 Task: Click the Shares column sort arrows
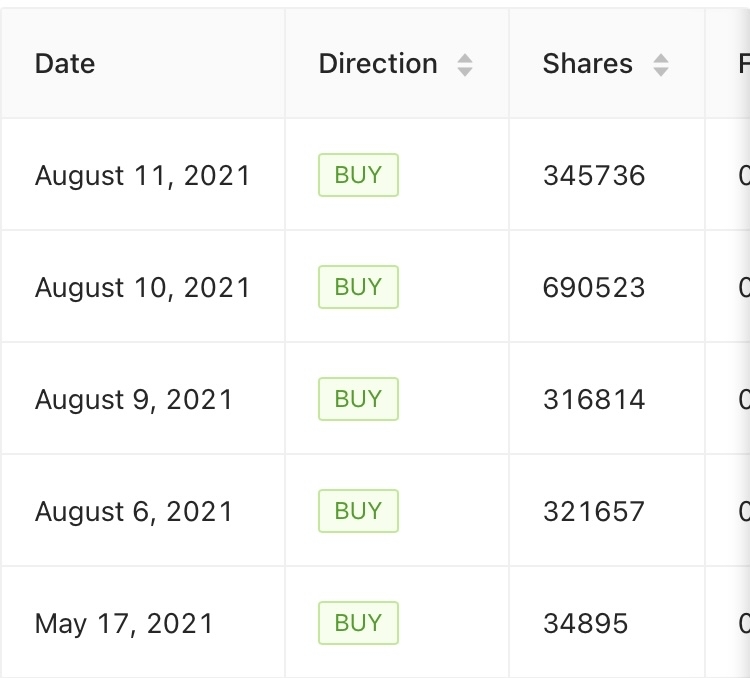(661, 65)
